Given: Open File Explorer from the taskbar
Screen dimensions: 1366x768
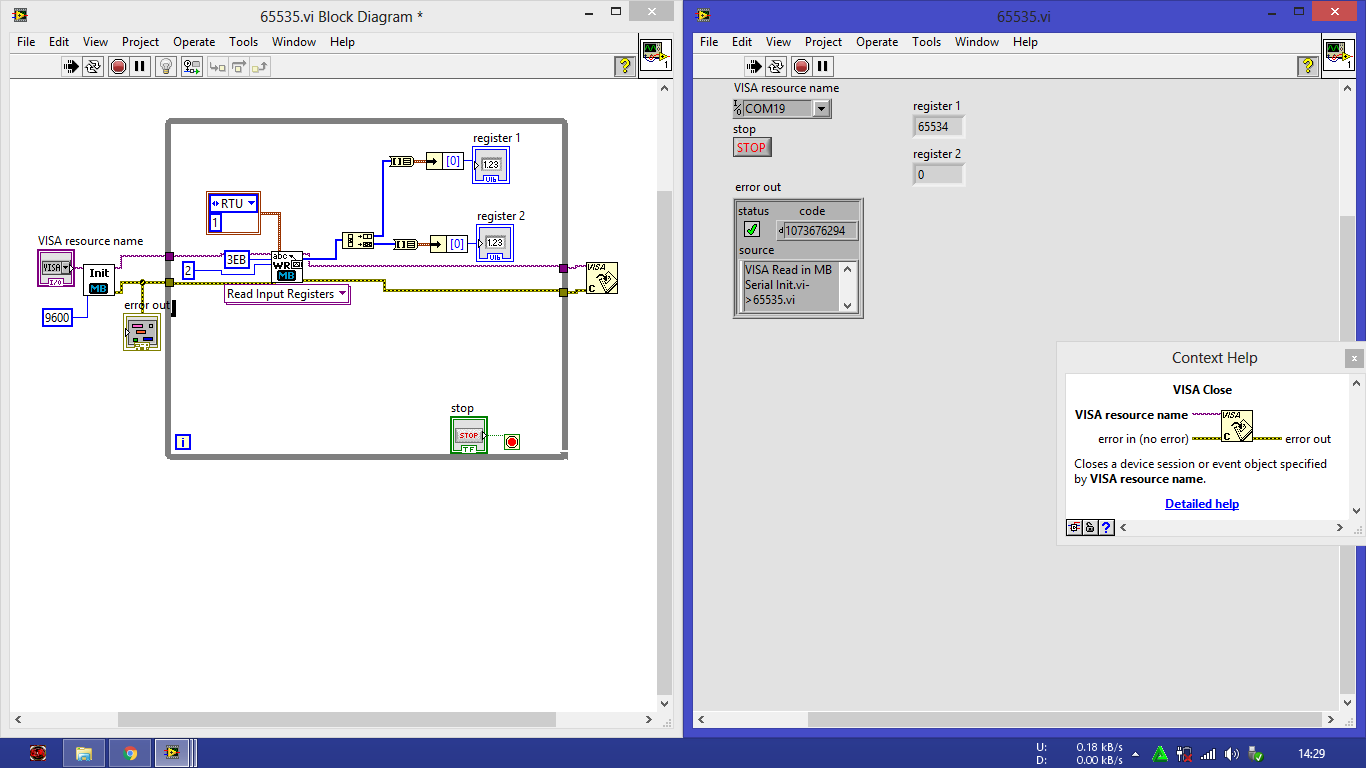Looking at the screenshot, I should tap(84, 753).
